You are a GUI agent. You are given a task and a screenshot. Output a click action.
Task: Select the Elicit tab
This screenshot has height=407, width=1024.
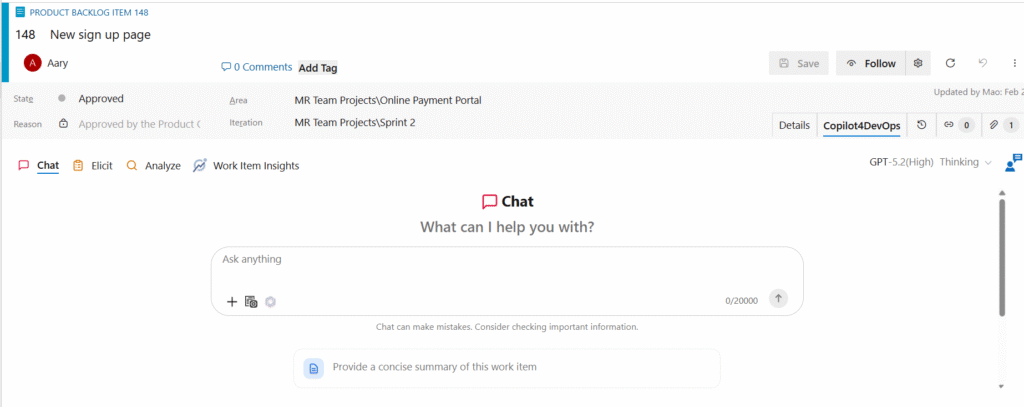click(92, 166)
